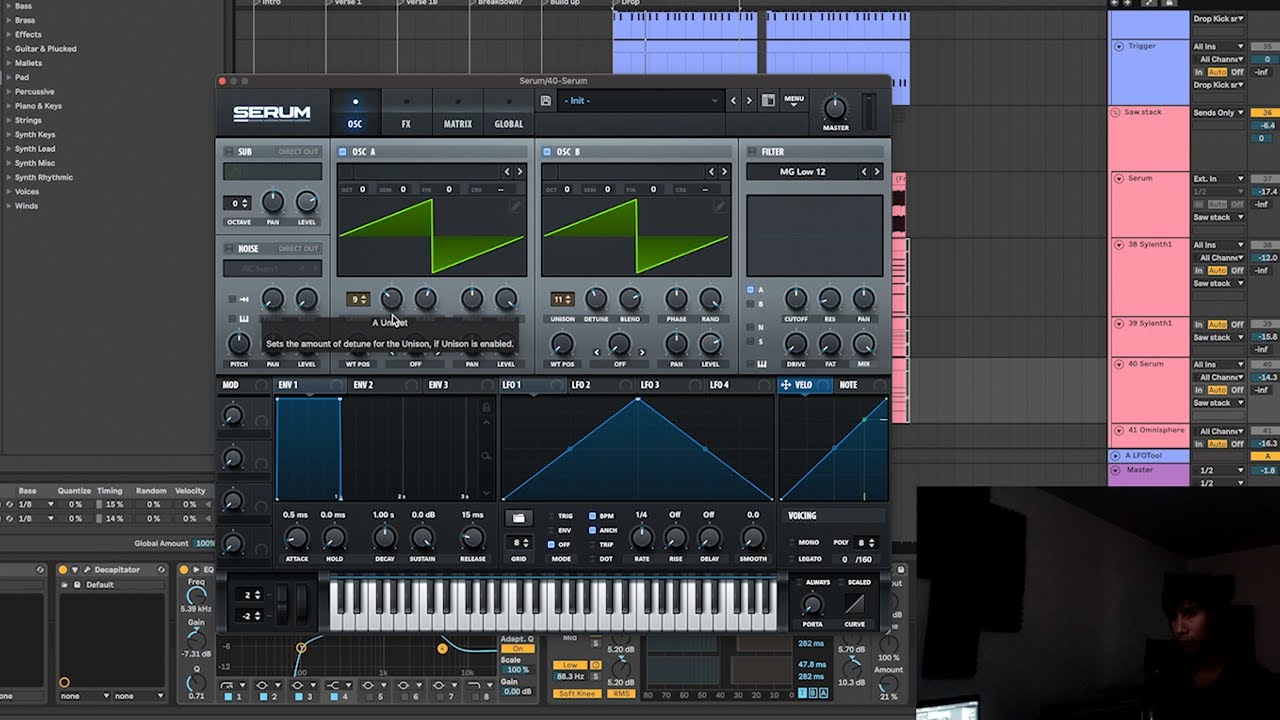The image size is (1280, 720).
Task: Click the portamento CURVE display
Action: (x=854, y=604)
